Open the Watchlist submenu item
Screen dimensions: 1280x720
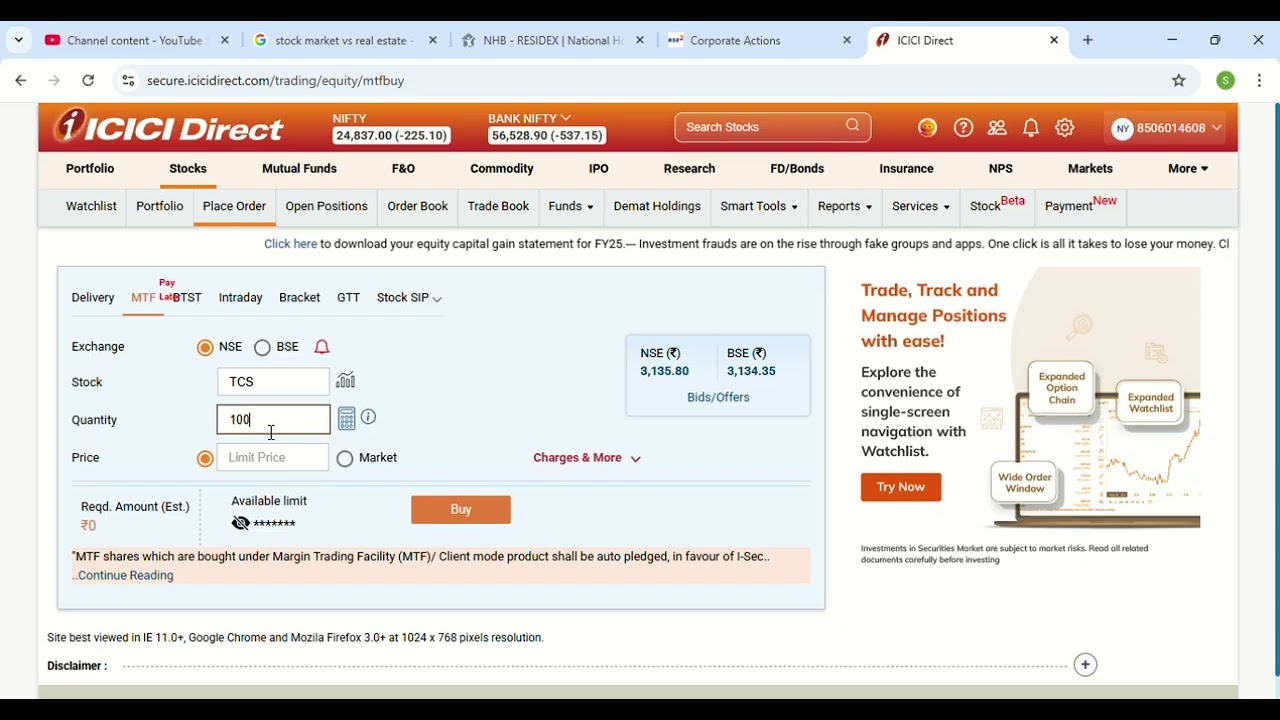tap(91, 207)
